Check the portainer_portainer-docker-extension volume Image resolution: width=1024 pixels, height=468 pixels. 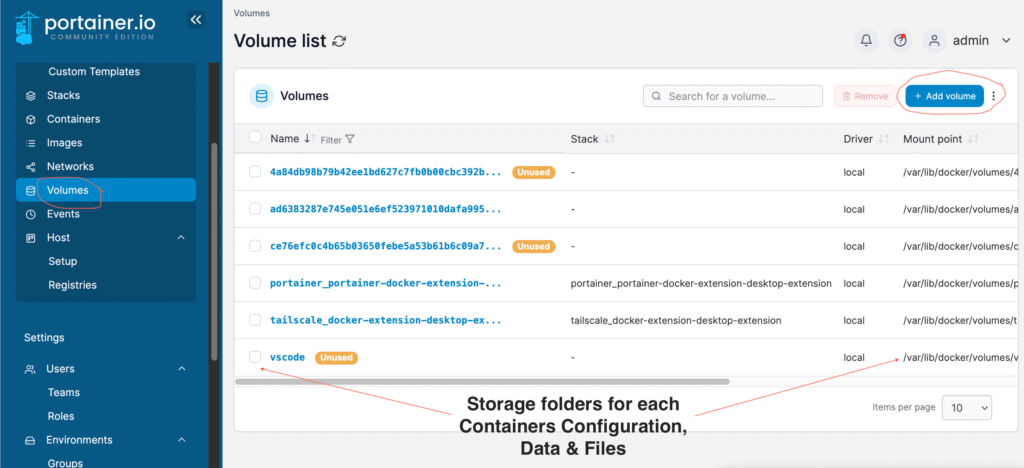coord(255,283)
